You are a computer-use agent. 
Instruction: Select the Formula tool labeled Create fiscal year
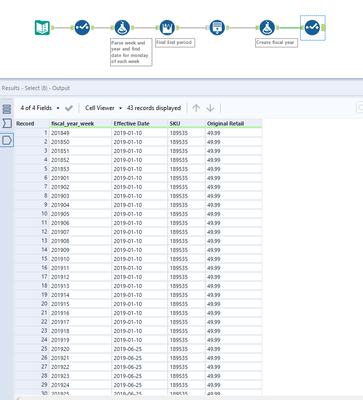267,28
